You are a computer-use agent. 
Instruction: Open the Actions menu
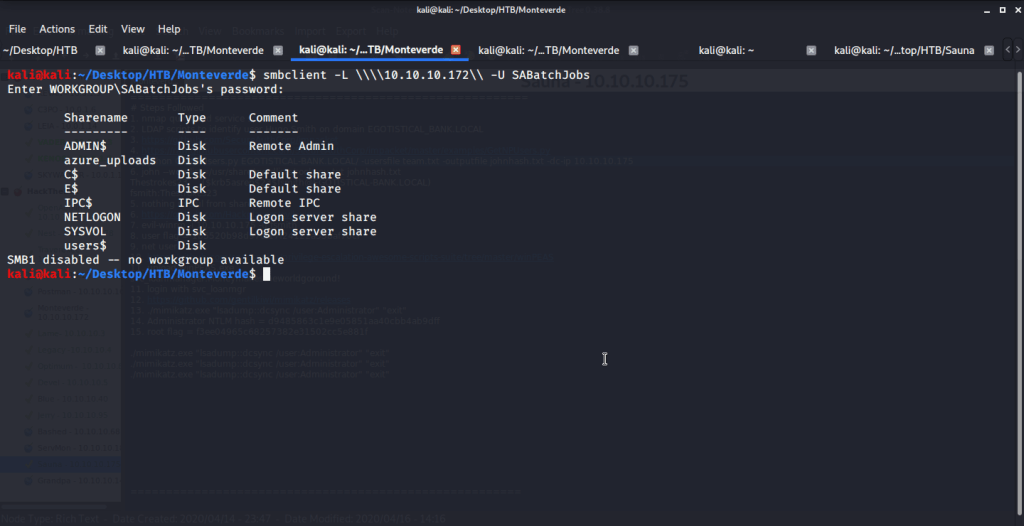pos(57,29)
